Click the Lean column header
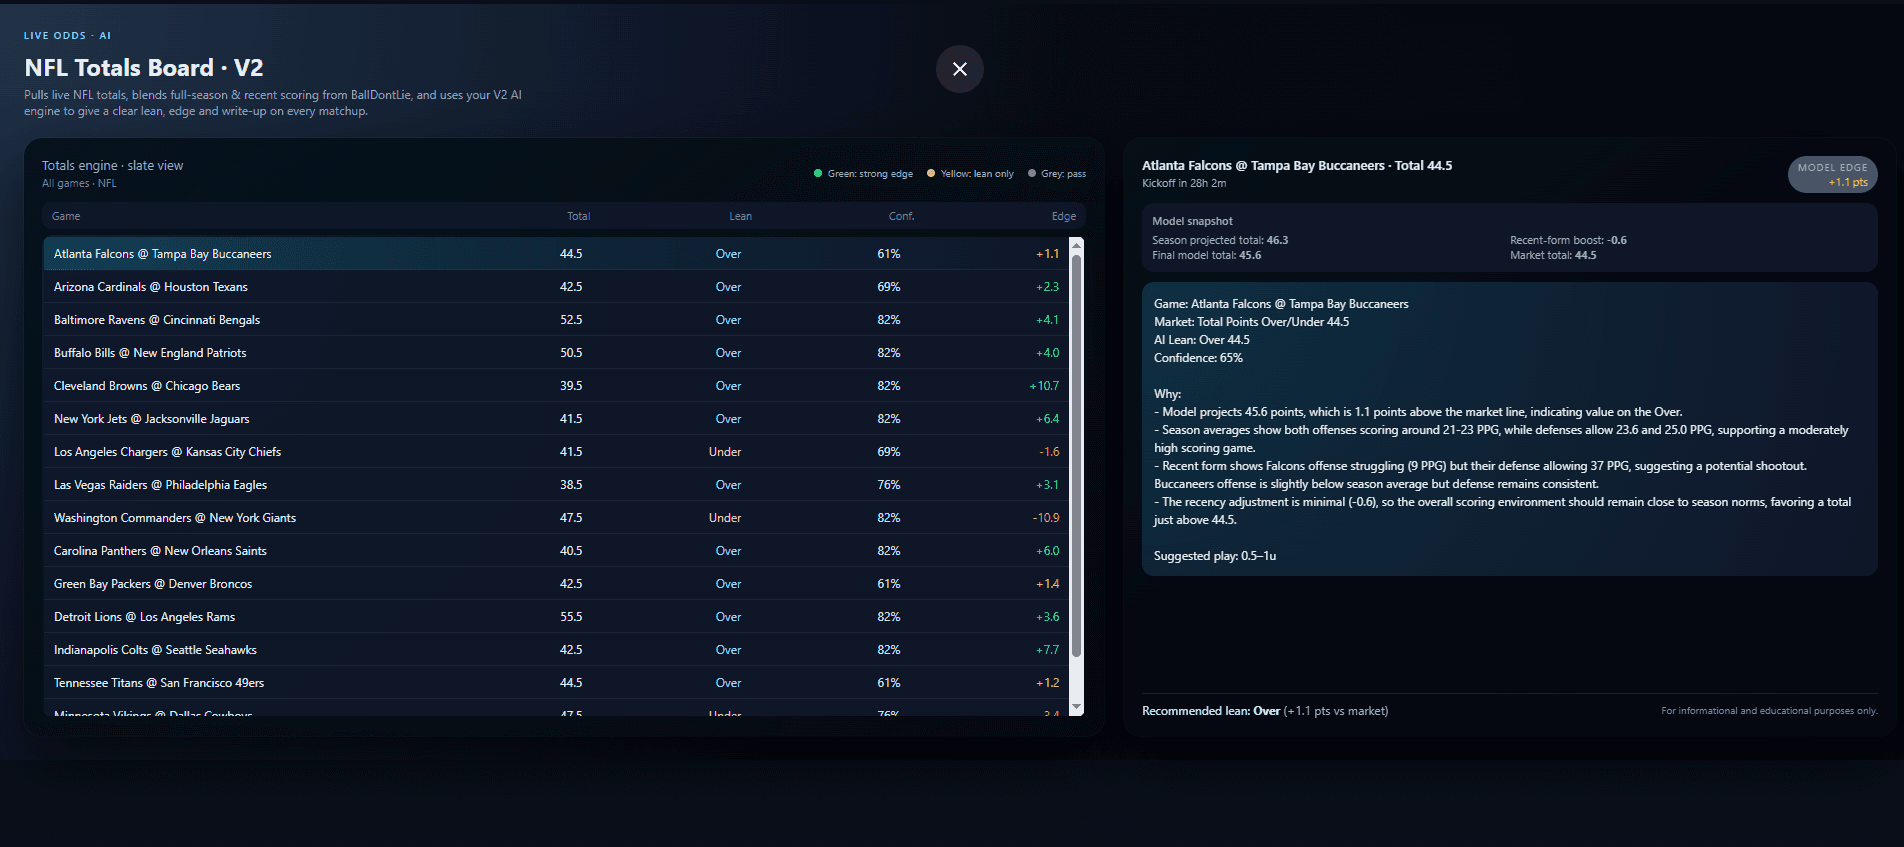Viewport: 1904px width, 847px height. [740, 216]
